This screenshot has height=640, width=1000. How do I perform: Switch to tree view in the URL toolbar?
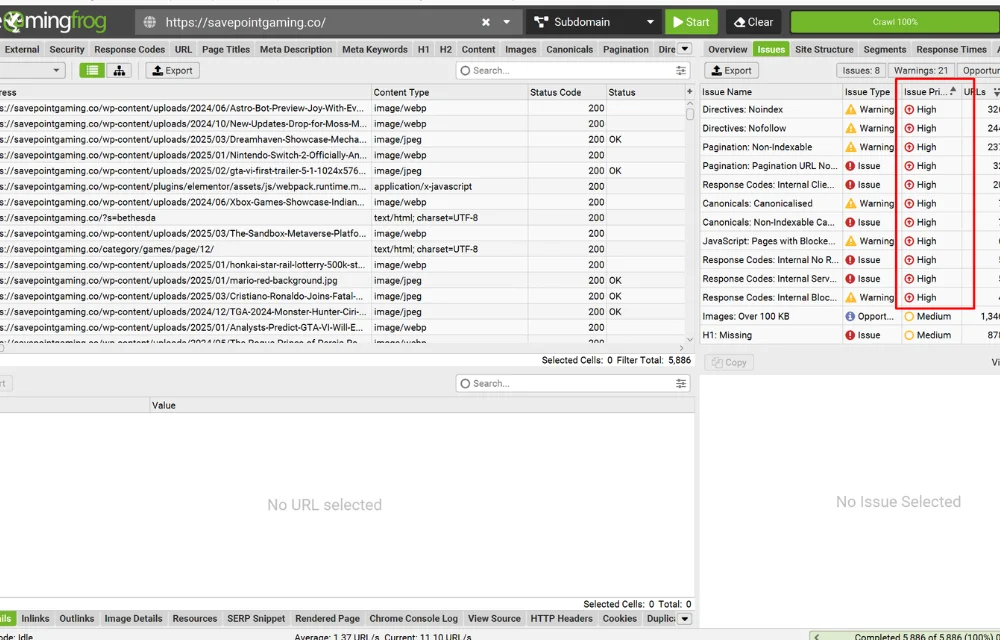[x=119, y=70]
